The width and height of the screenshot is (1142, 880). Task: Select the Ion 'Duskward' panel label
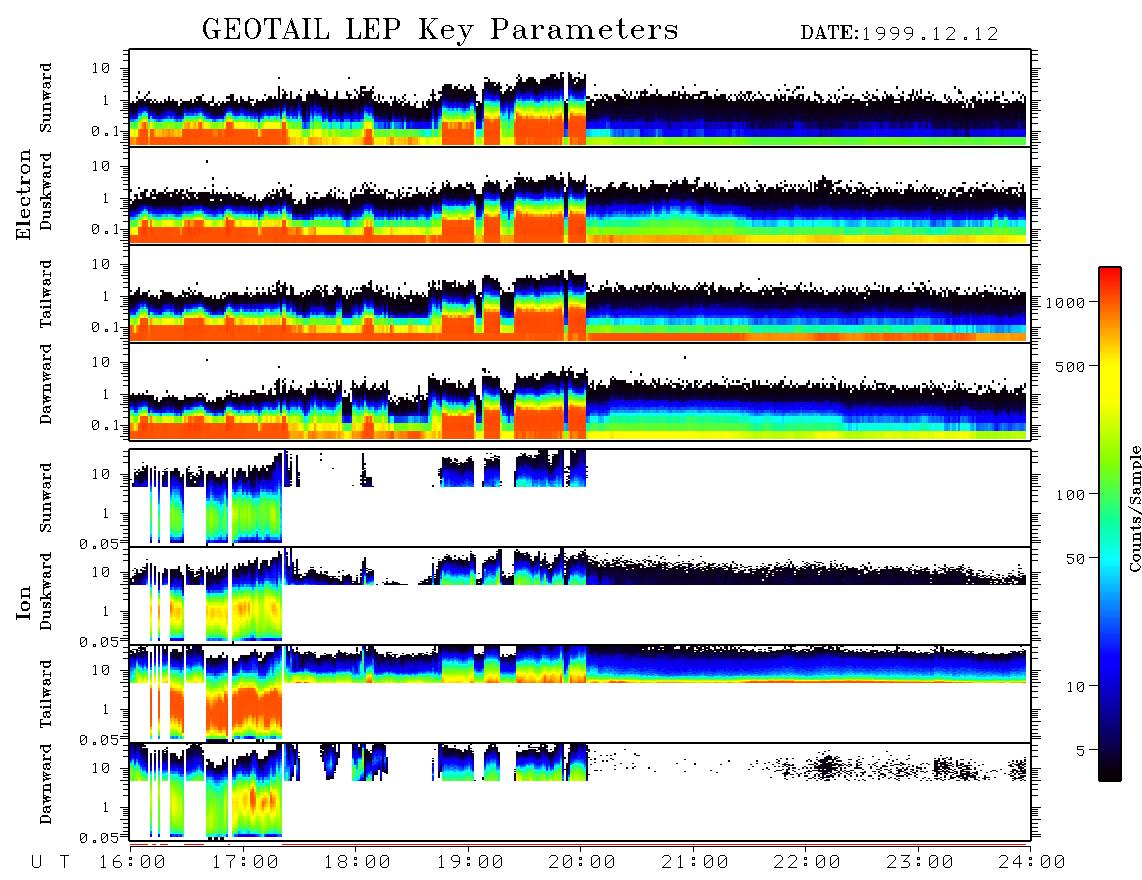46,592
